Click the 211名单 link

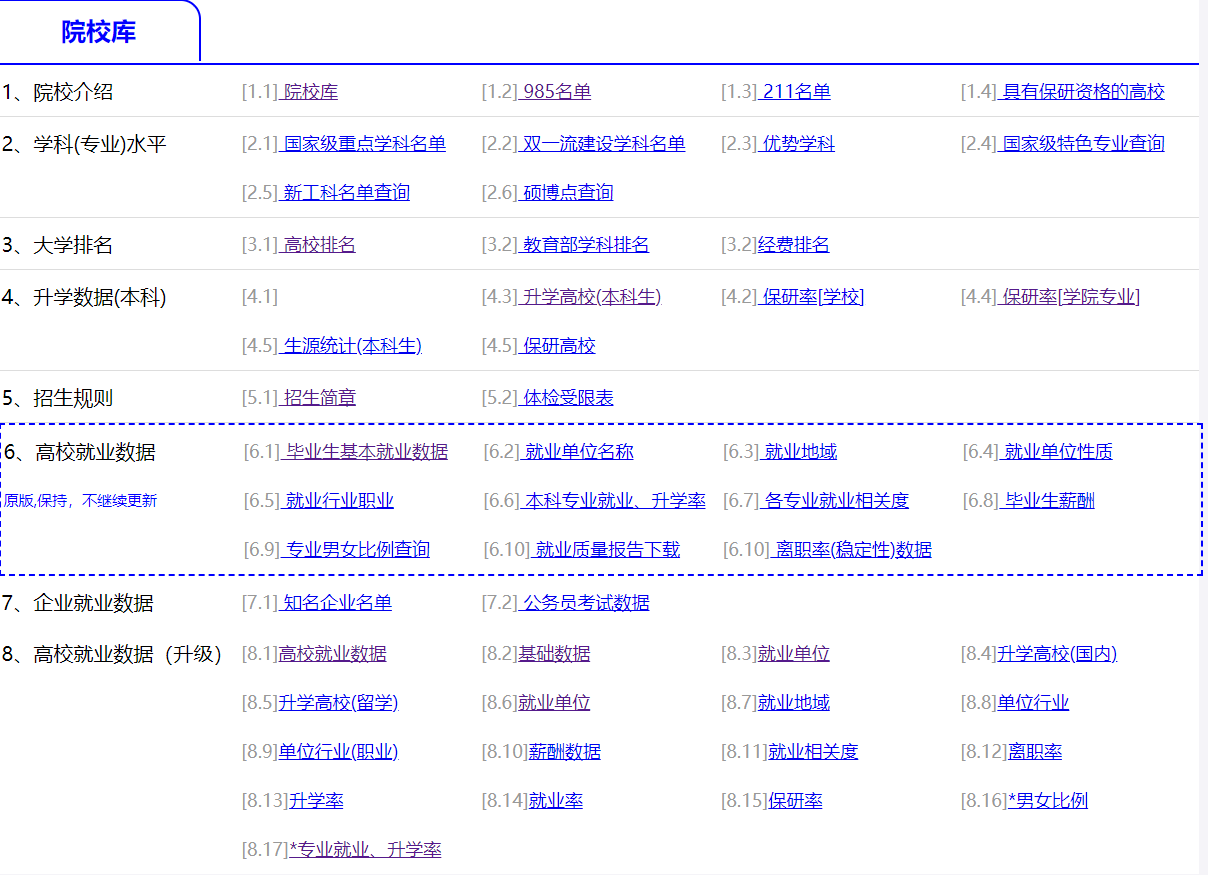[795, 92]
